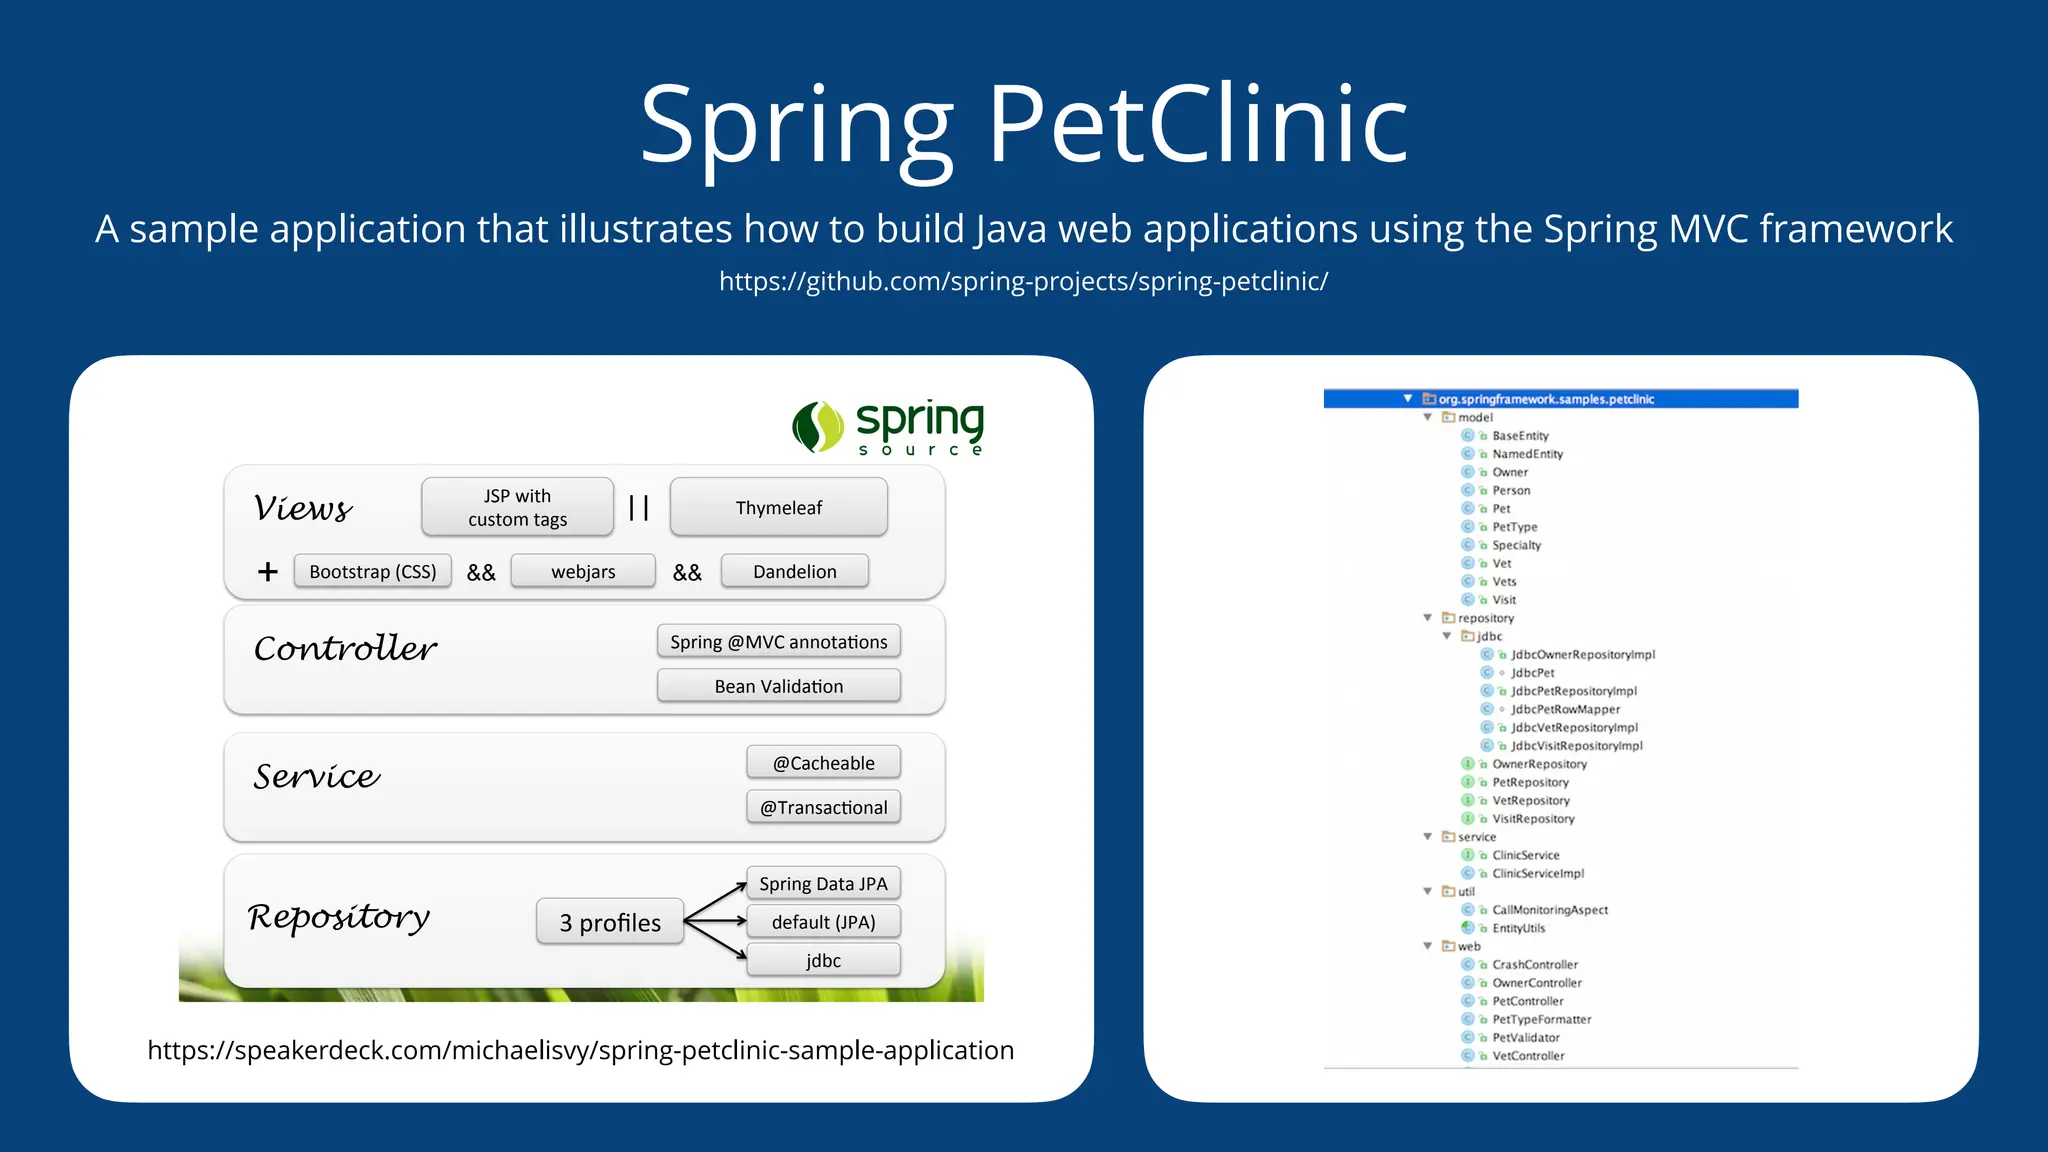Click the folder icon beside service
Screen dimensions: 2048x1152
coord(1448,837)
